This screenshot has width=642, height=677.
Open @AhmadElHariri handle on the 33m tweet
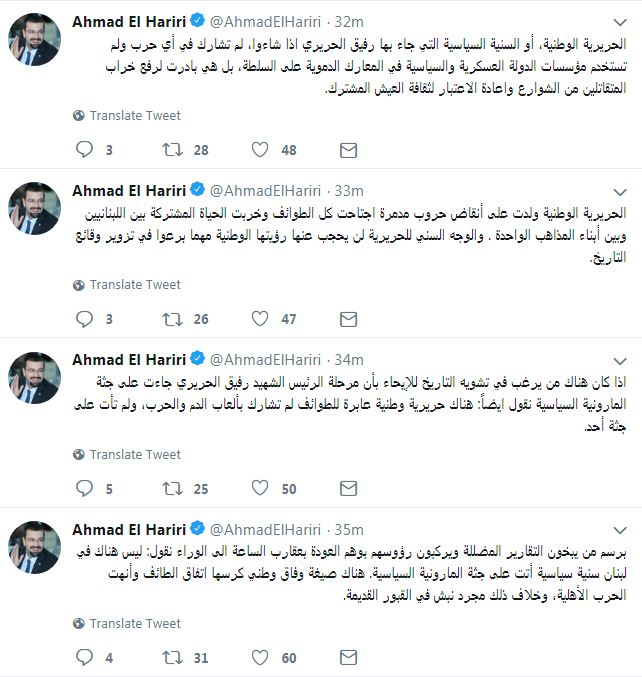pos(266,191)
